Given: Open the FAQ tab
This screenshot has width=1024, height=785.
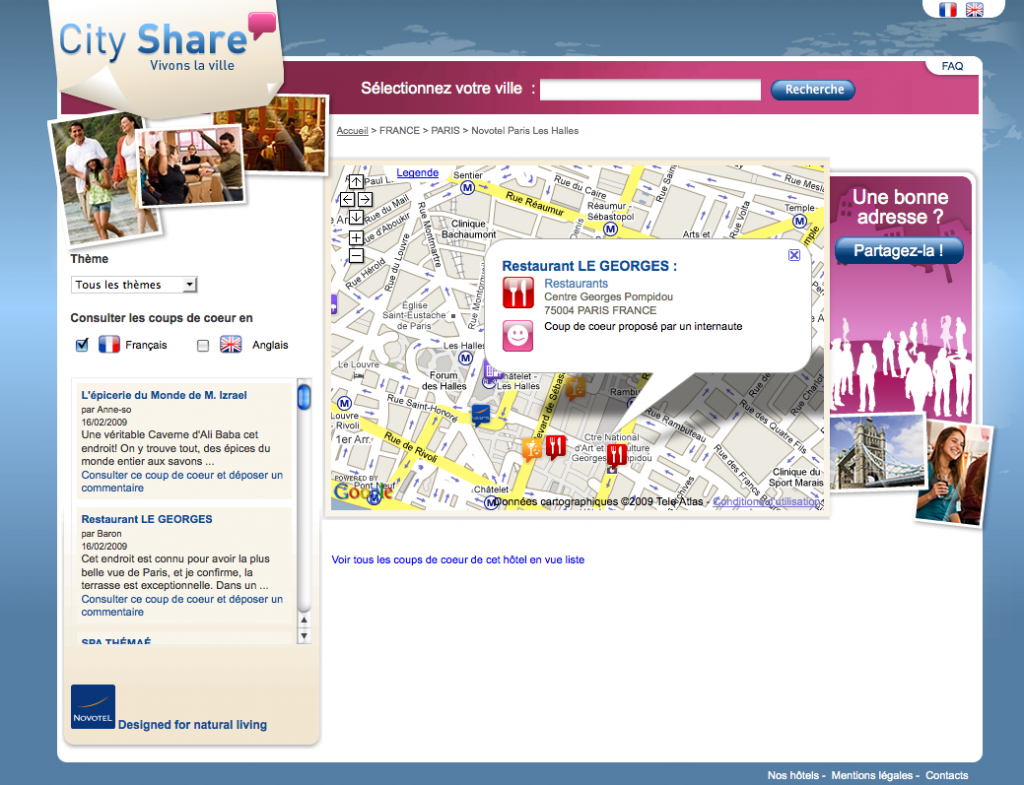Looking at the screenshot, I should 952,66.
